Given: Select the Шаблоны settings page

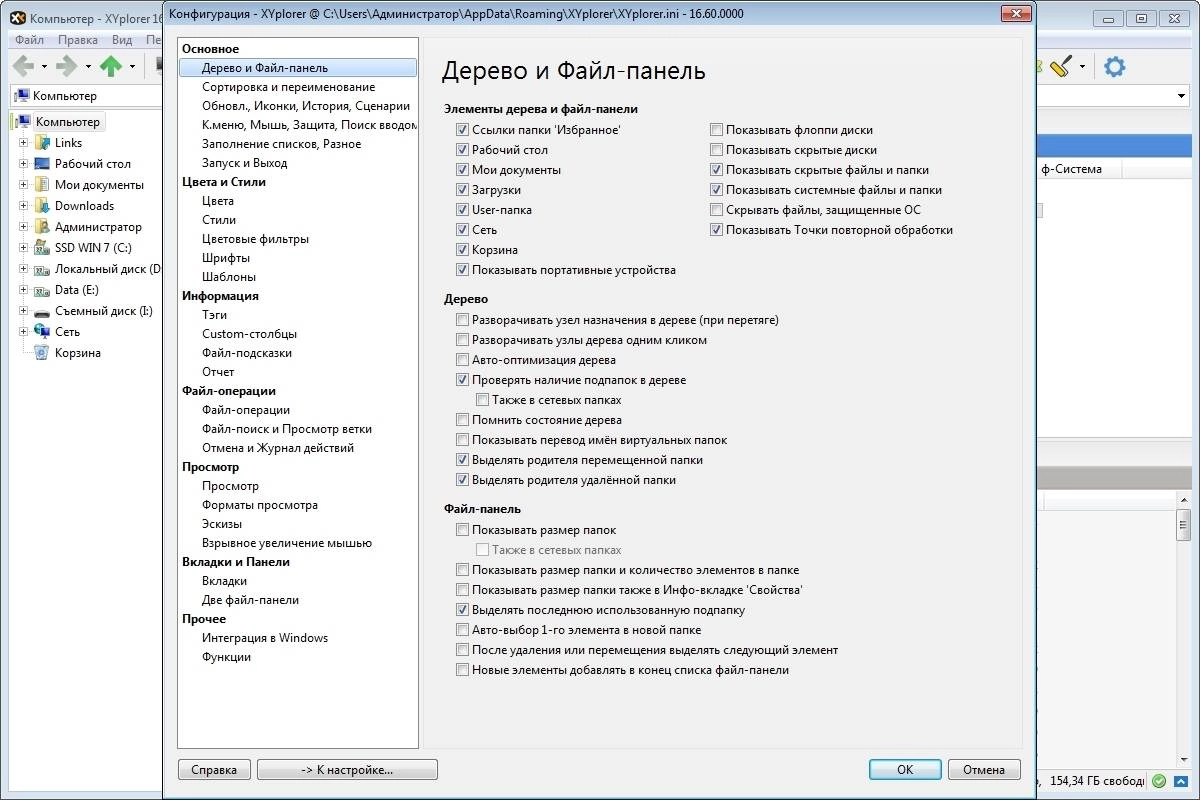Looking at the screenshot, I should pos(229,277).
